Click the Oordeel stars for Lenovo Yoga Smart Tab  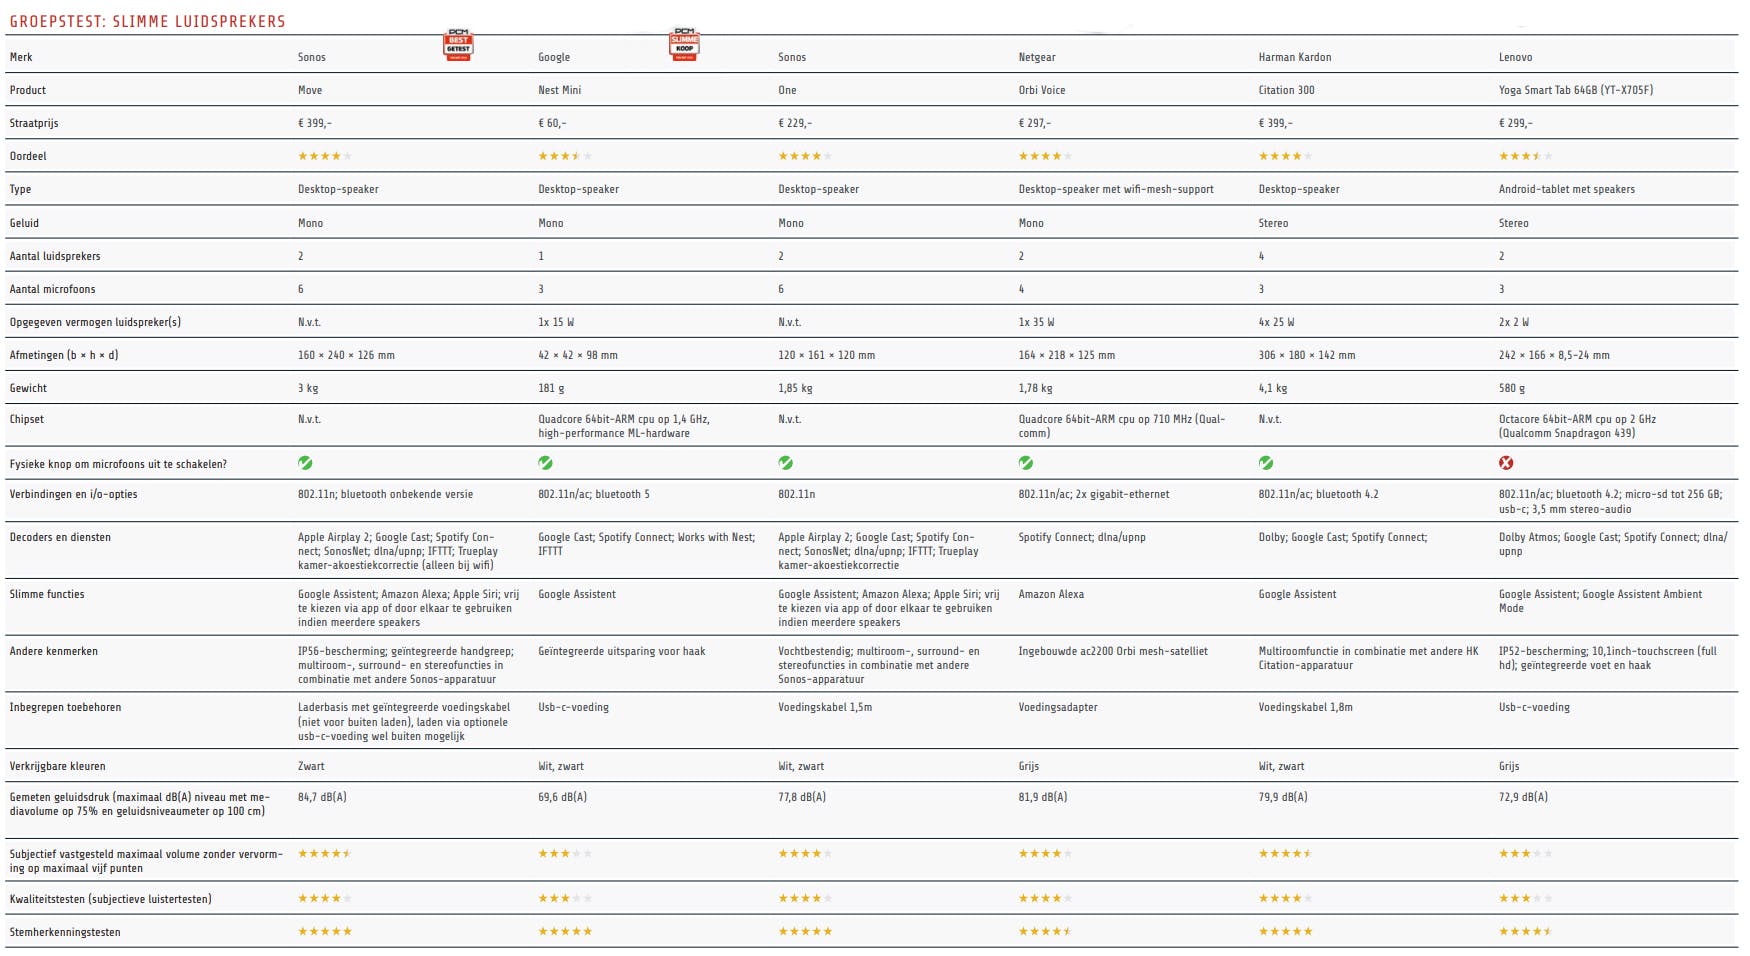pos(1525,156)
